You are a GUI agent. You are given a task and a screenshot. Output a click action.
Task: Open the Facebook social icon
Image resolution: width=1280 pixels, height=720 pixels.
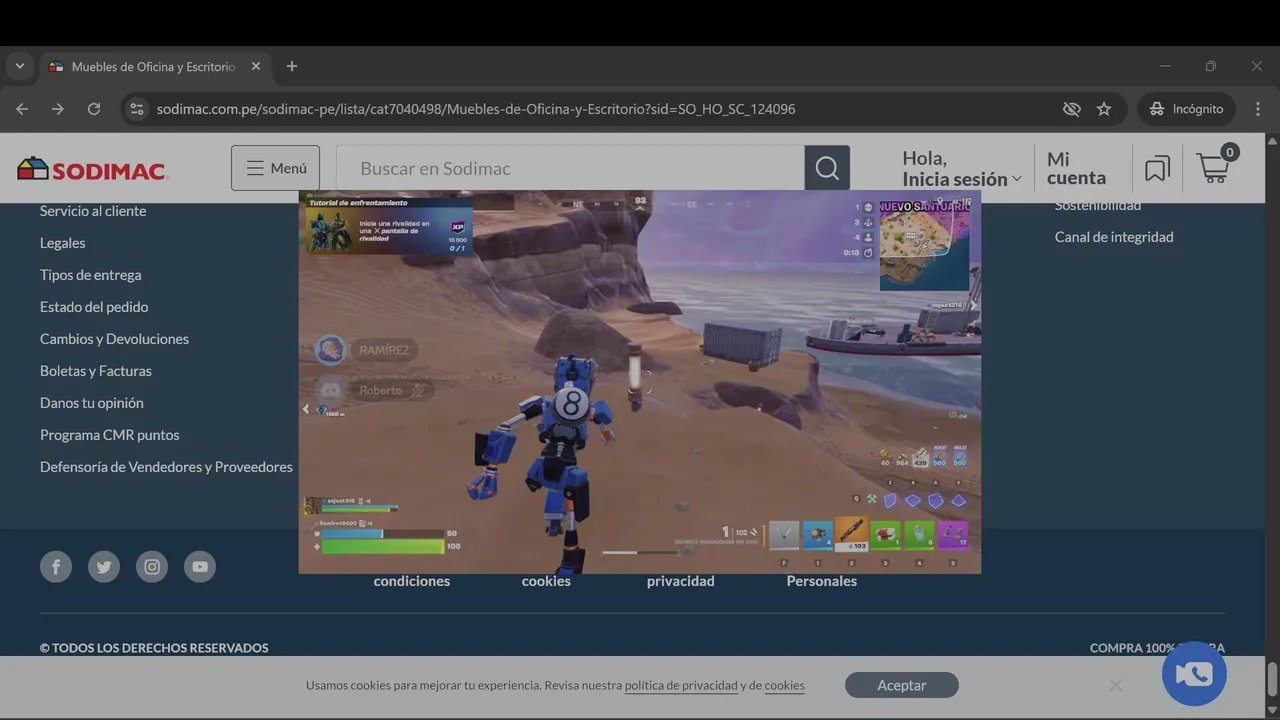(56, 567)
